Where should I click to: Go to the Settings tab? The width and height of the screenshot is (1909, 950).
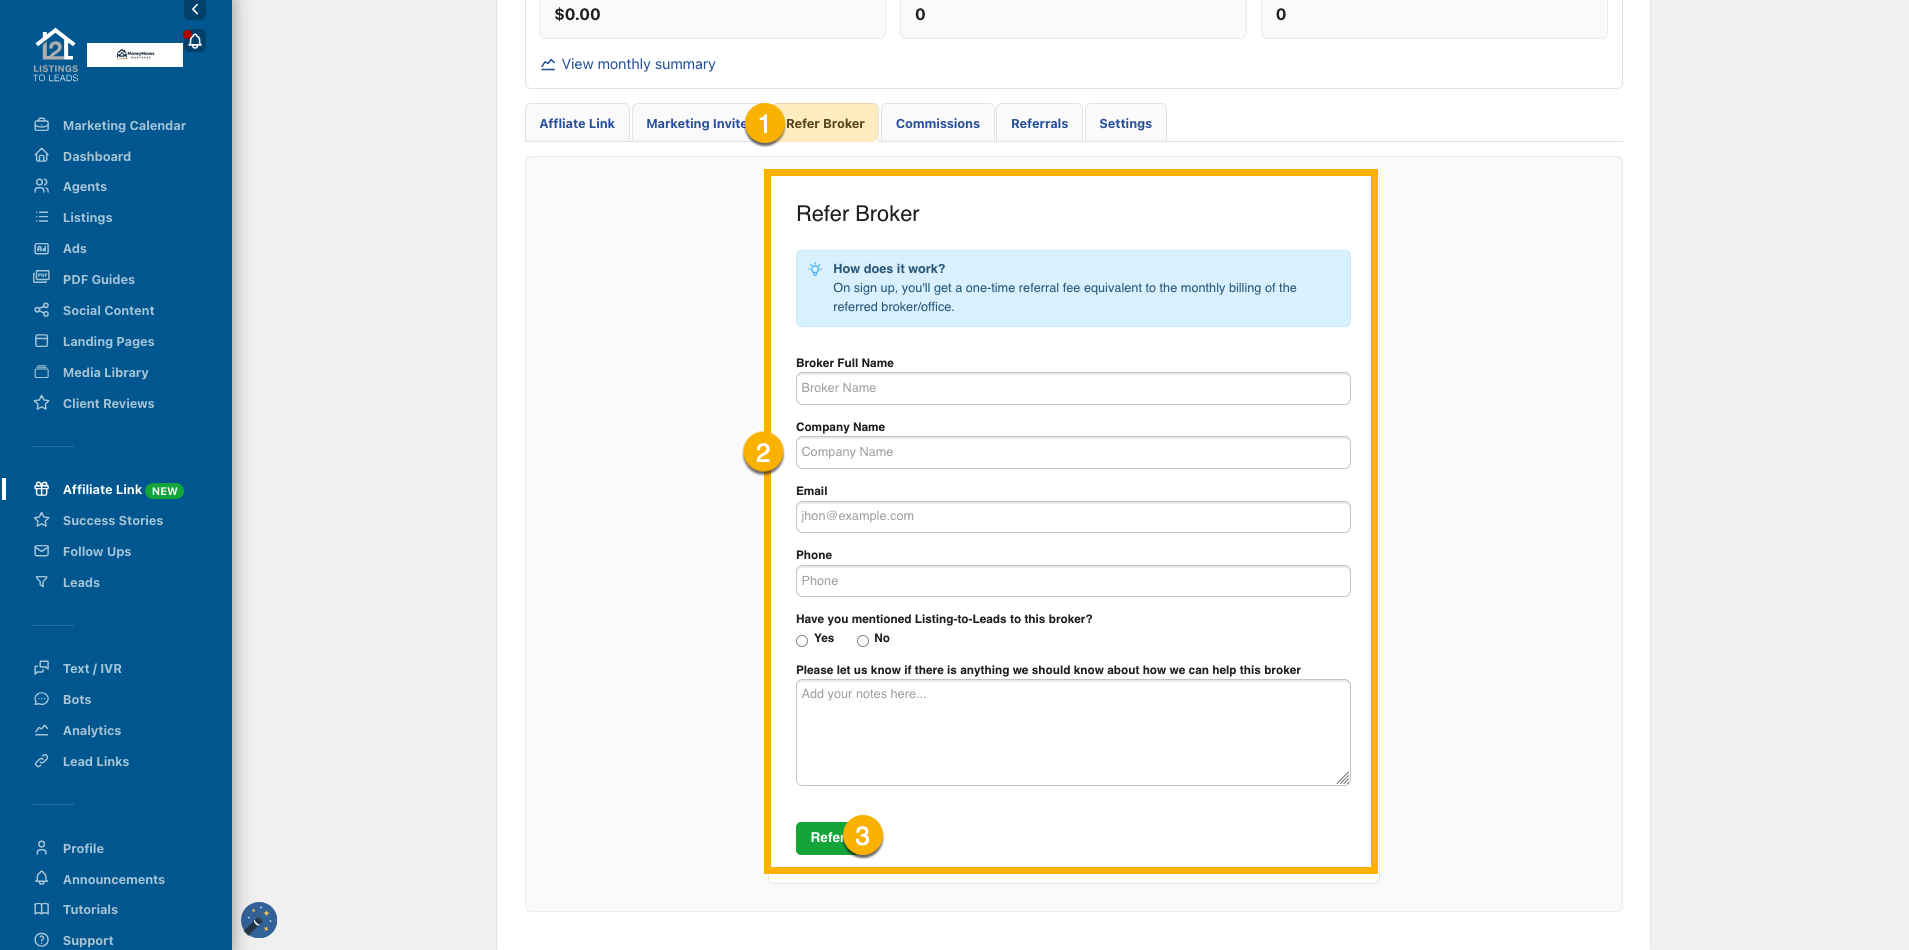coord(1125,124)
